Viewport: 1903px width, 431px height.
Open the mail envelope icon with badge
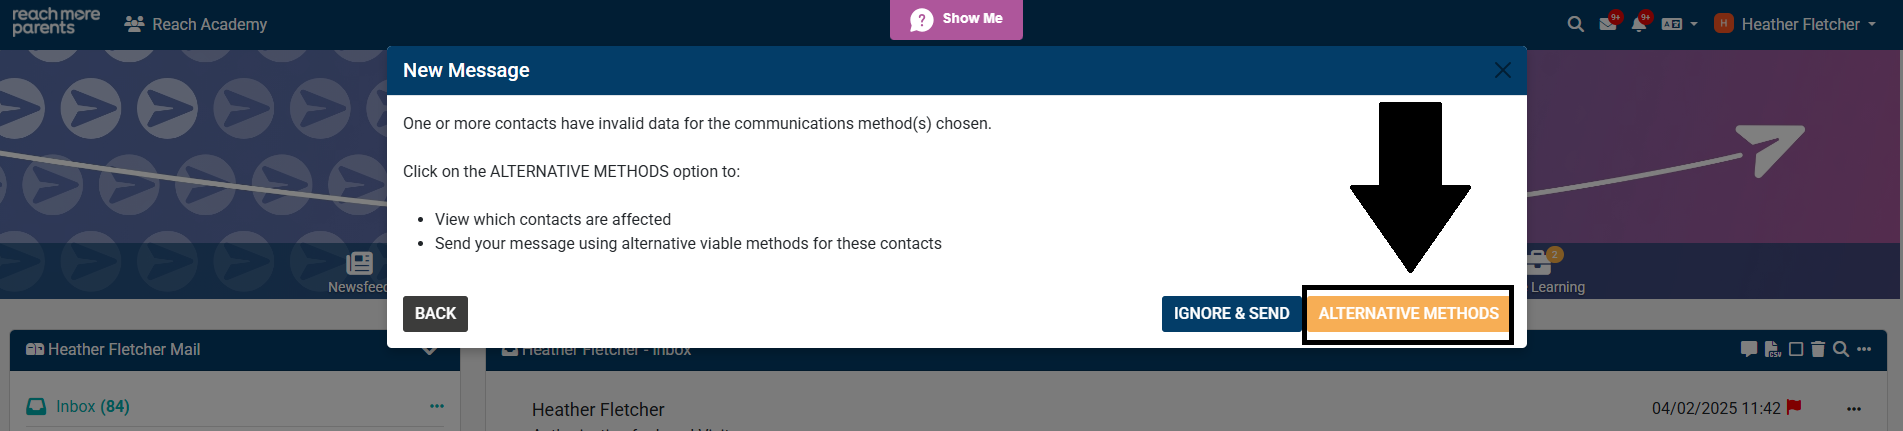tap(1608, 24)
